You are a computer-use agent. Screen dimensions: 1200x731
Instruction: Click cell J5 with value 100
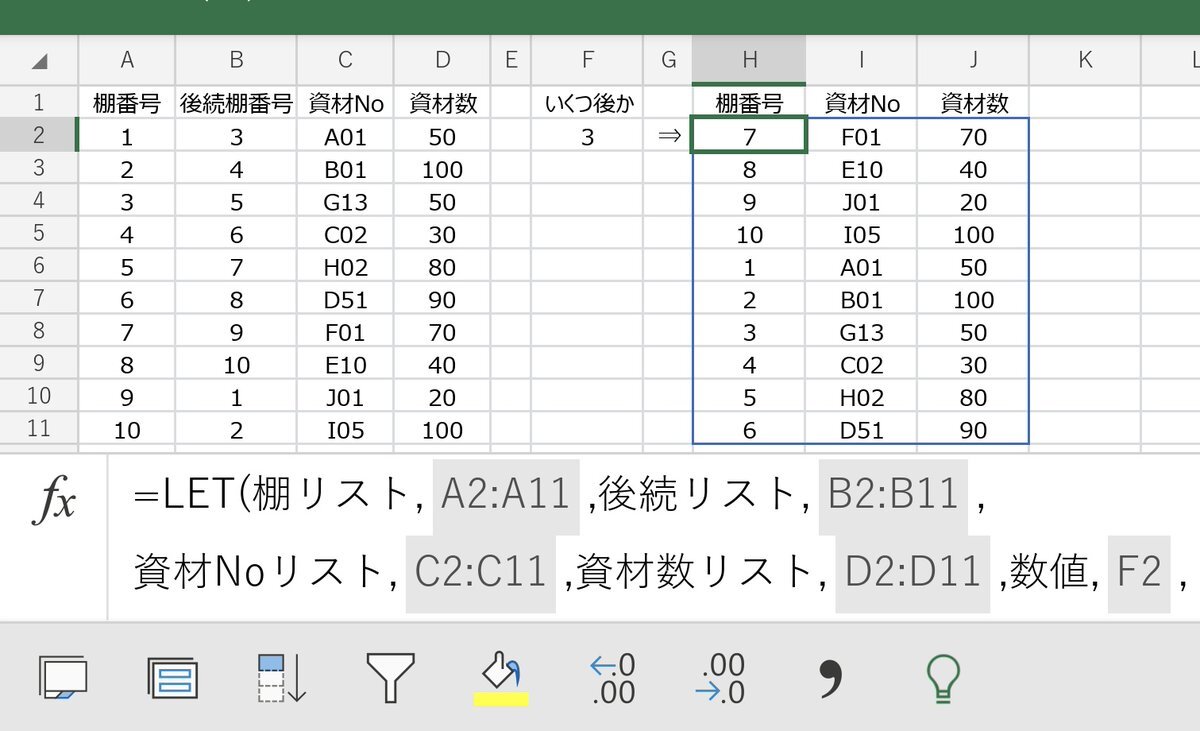click(x=974, y=233)
